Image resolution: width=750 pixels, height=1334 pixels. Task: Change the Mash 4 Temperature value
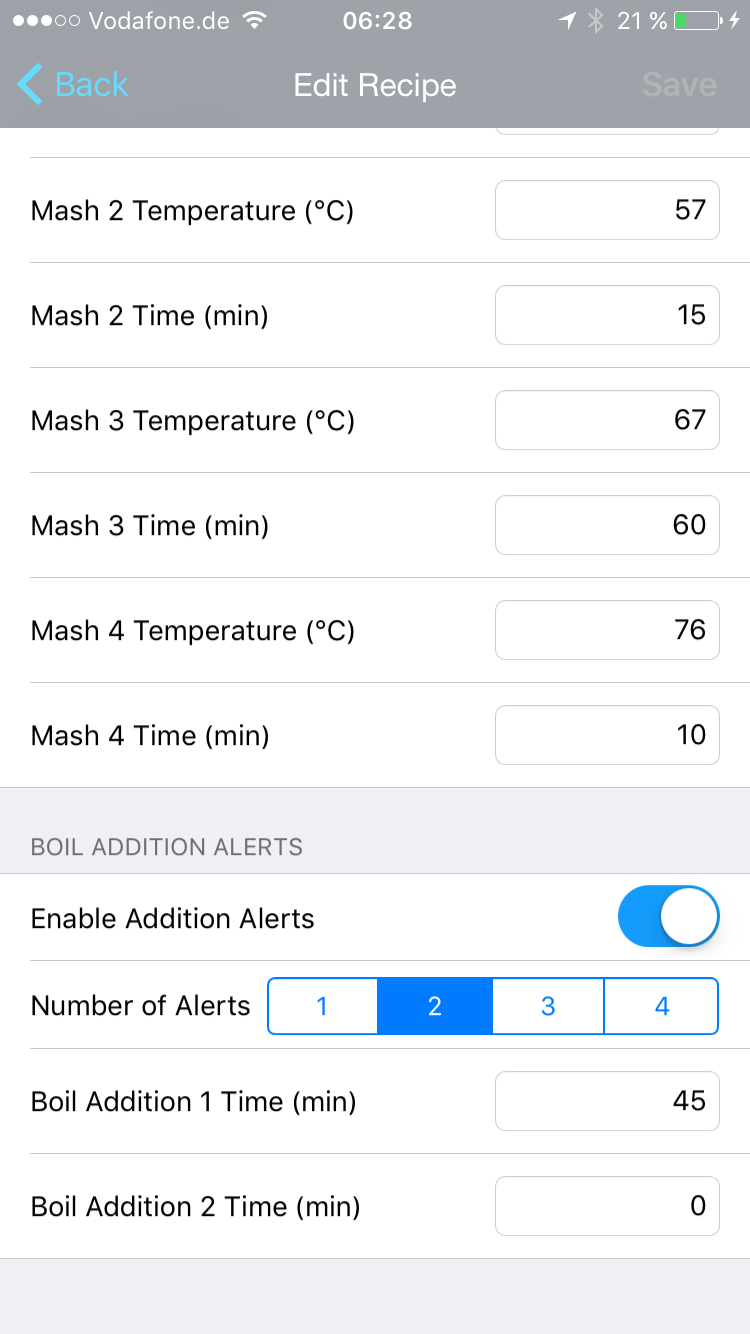click(607, 630)
